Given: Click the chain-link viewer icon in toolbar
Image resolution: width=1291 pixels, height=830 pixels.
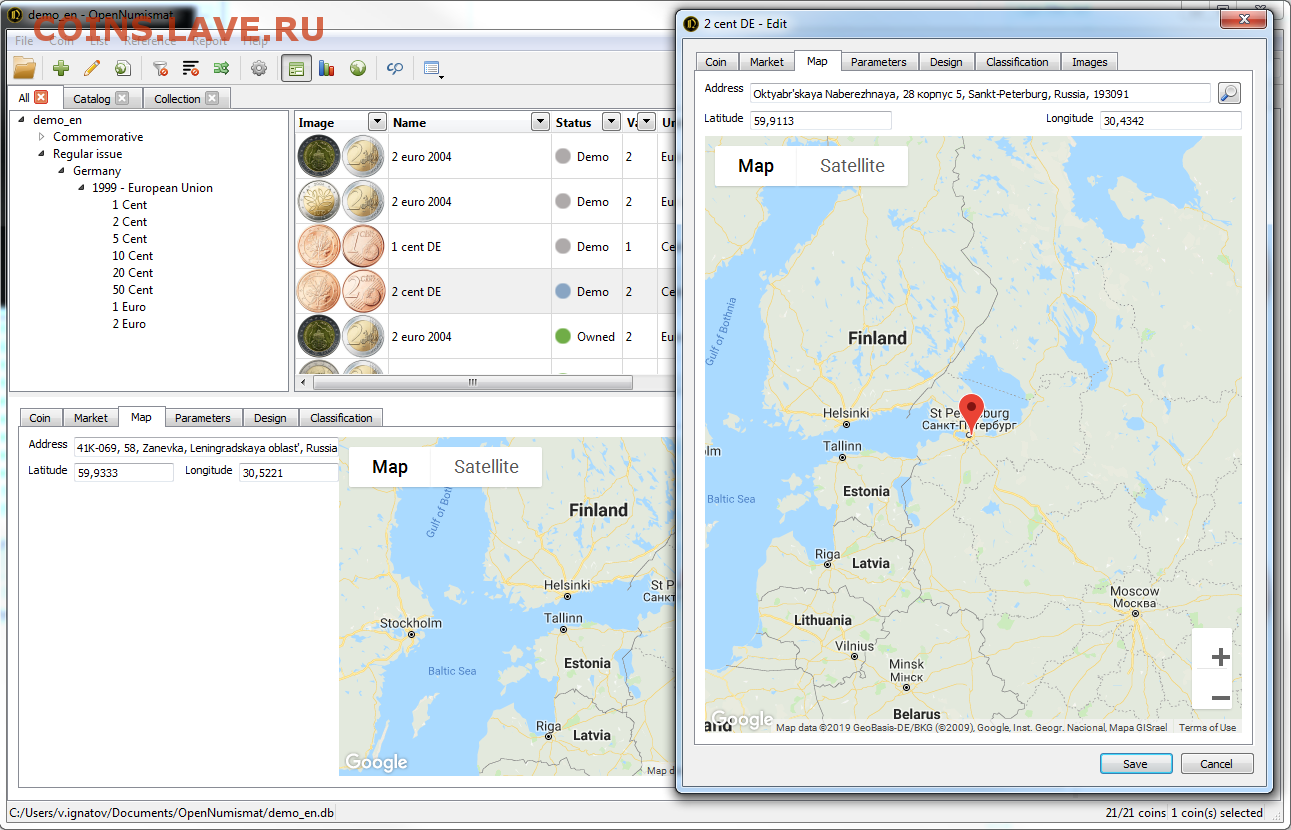Looking at the screenshot, I should coord(395,68).
